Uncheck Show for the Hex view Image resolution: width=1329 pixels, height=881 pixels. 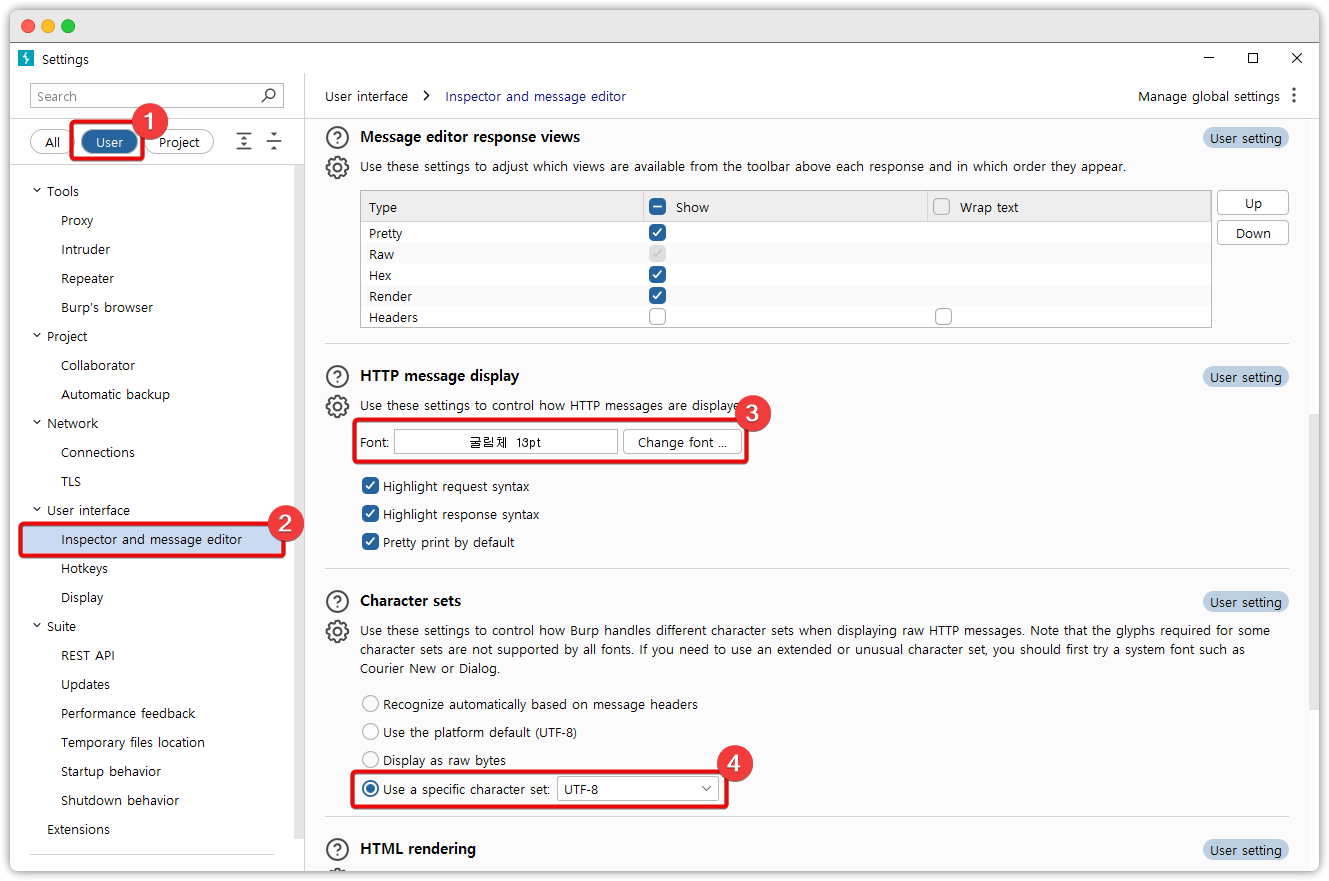pyautogui.click(x=657, y=274)
